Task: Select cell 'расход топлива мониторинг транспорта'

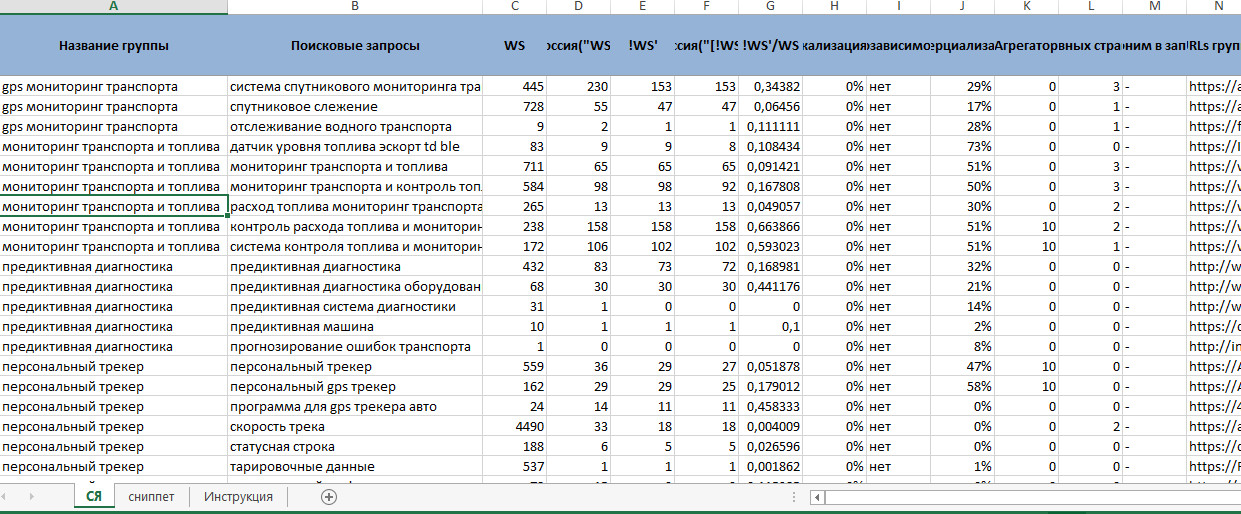Action: [x=355, y=207]
